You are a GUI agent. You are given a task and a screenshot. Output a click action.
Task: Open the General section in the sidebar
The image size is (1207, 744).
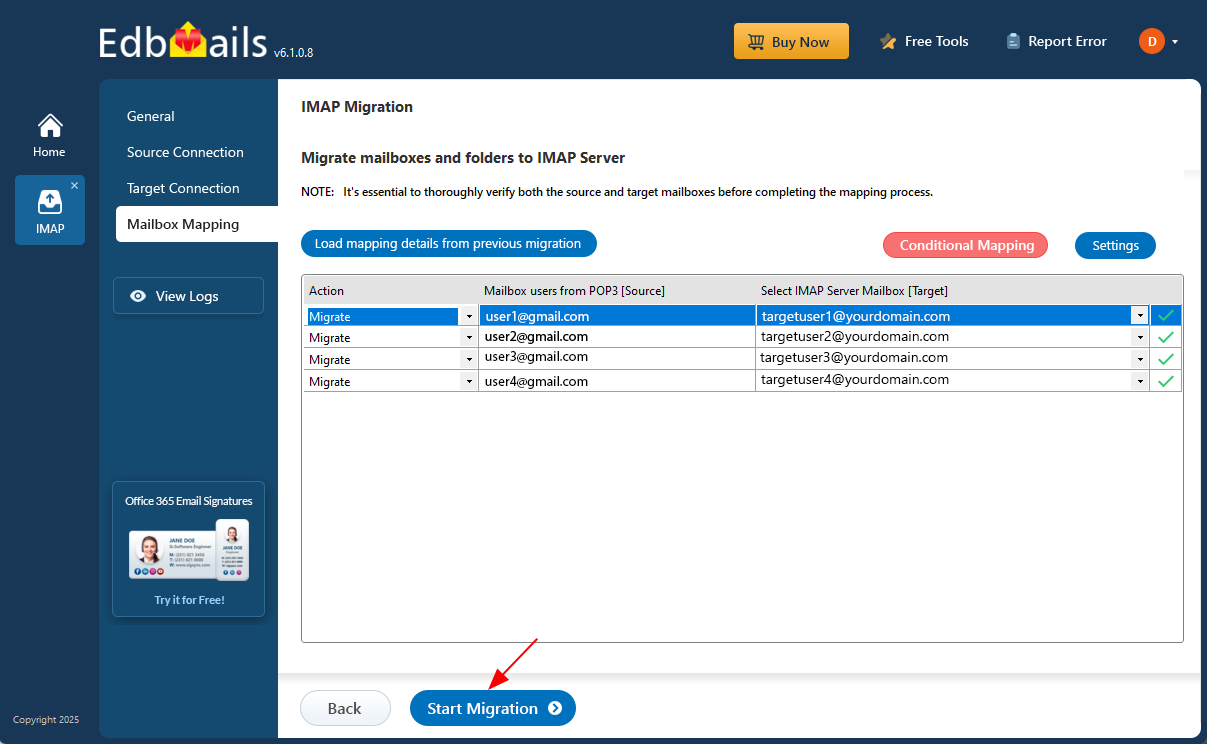coord(151,116)
